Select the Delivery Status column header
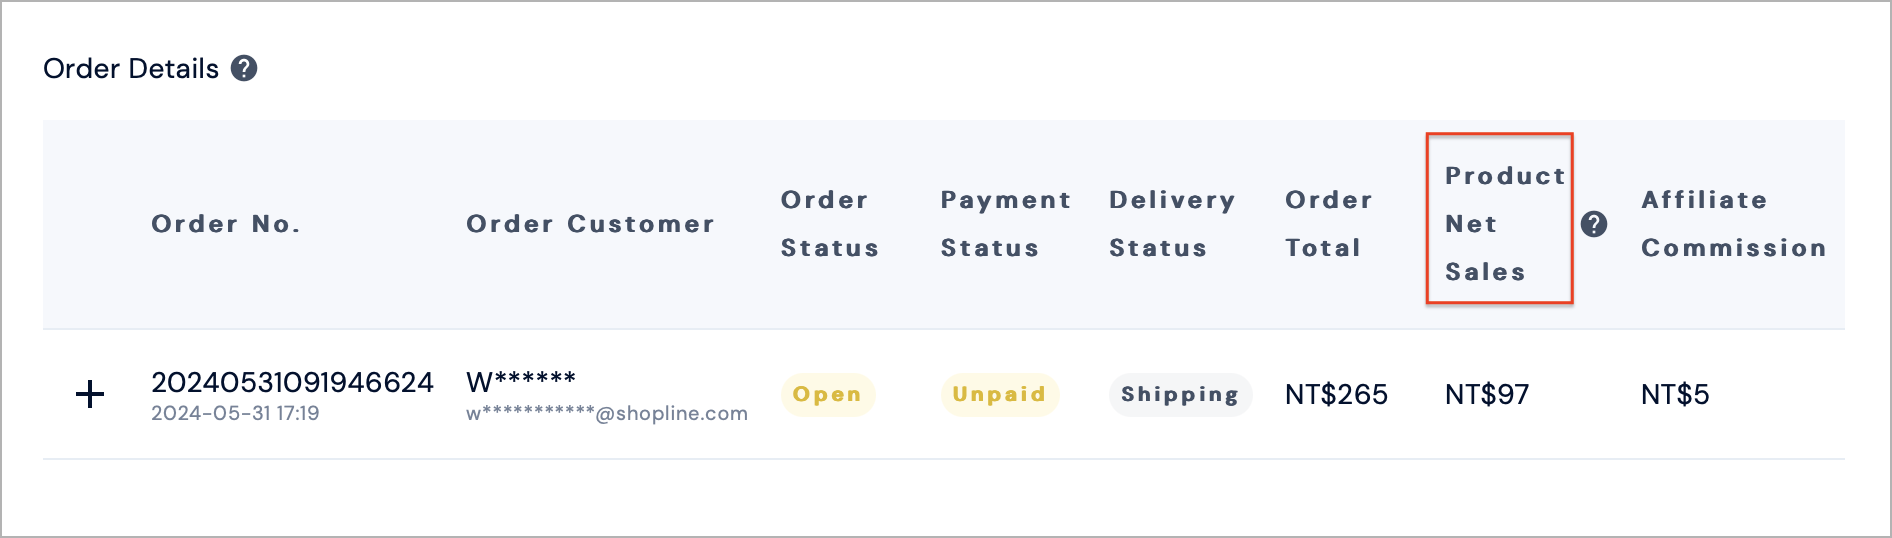This screenshot has height=538, width=1892. pyautogui.click(x=1172, y=224)
